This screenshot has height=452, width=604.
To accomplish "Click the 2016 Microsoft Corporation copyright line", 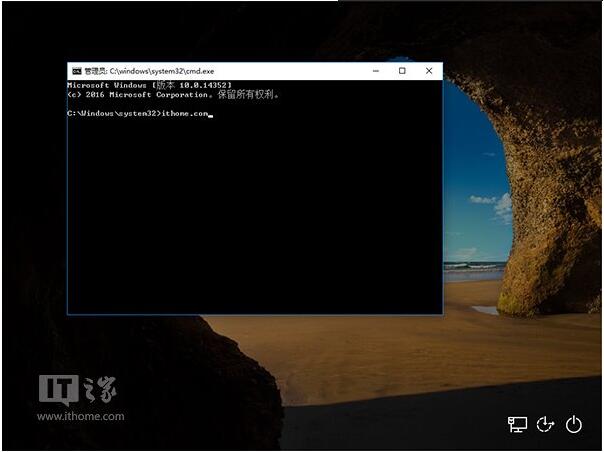I will coord(173,95).
